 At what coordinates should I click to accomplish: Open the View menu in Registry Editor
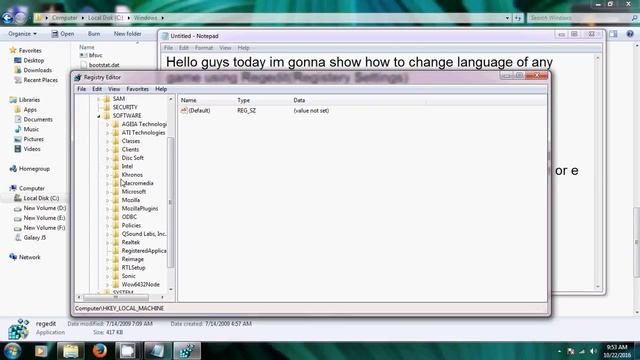click(114, 89)
